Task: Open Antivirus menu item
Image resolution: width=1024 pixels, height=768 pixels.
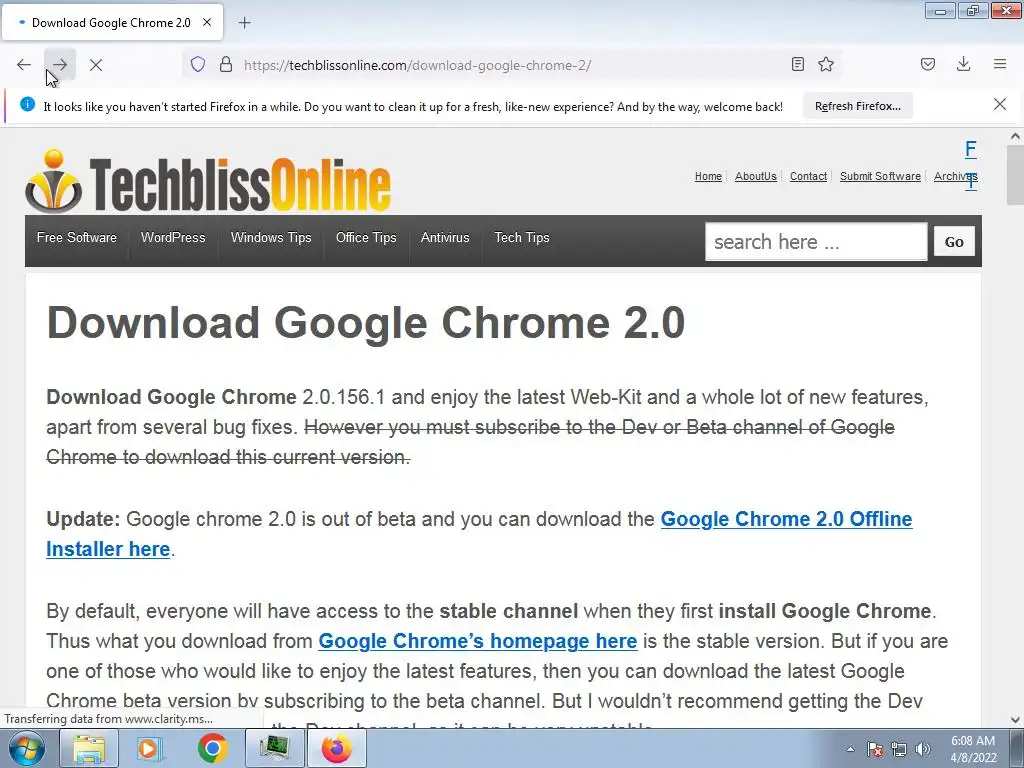Action: [x=445, y=238]
